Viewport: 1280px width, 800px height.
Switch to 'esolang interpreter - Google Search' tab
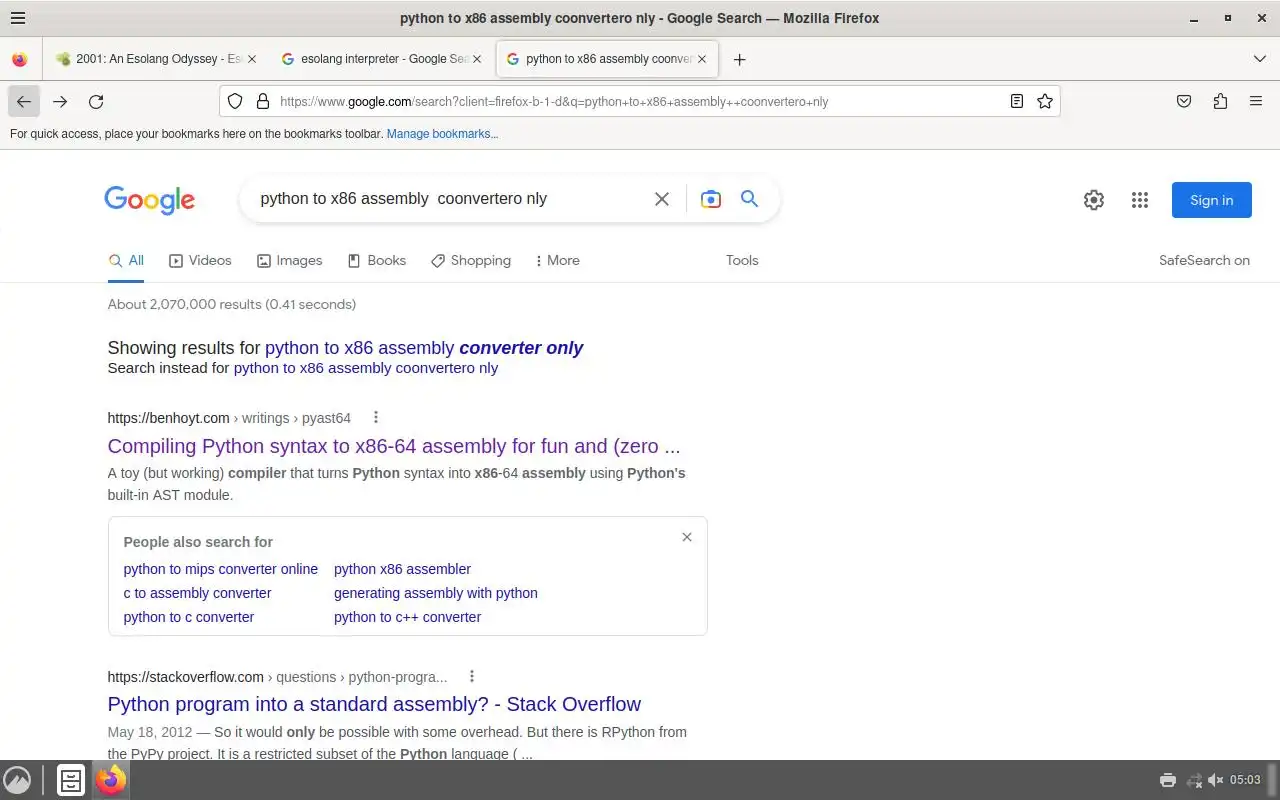tap(380, 59)
